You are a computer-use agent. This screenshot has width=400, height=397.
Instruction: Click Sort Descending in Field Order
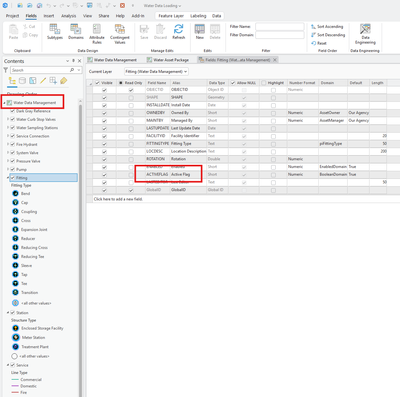point(328,35)
